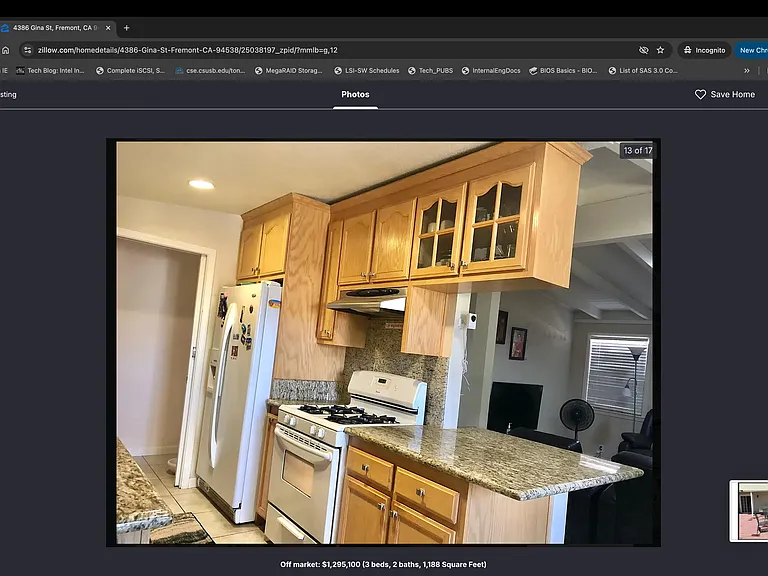768x576 pixels.
Task: Click the browser home icon
Action: 5,50
